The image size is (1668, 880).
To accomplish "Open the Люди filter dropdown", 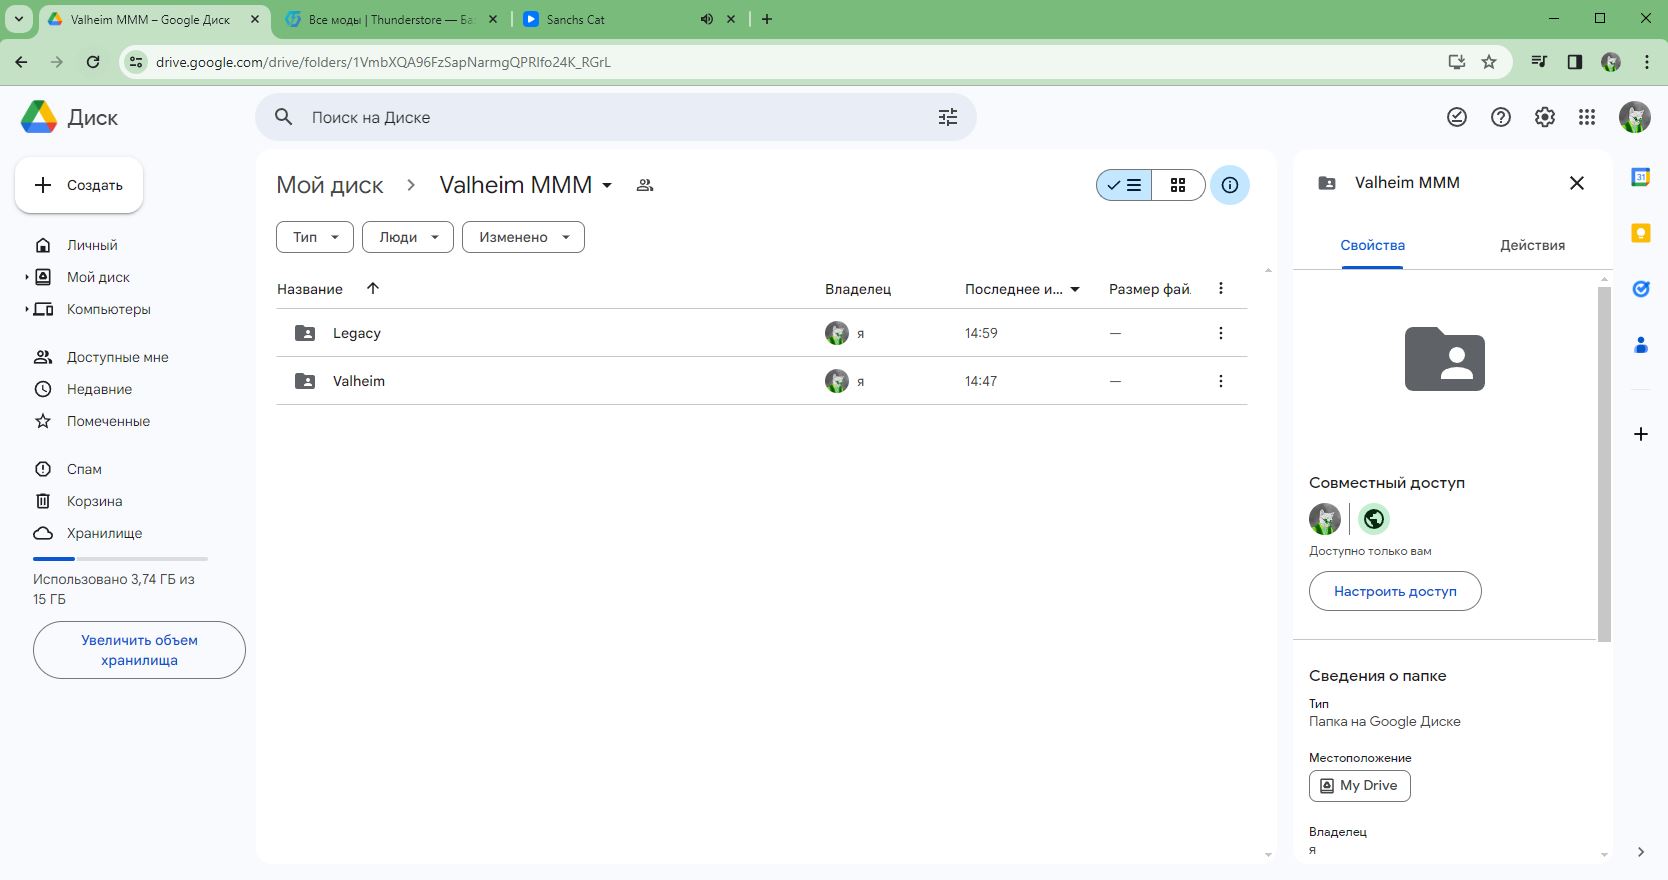I will (408, 237).
